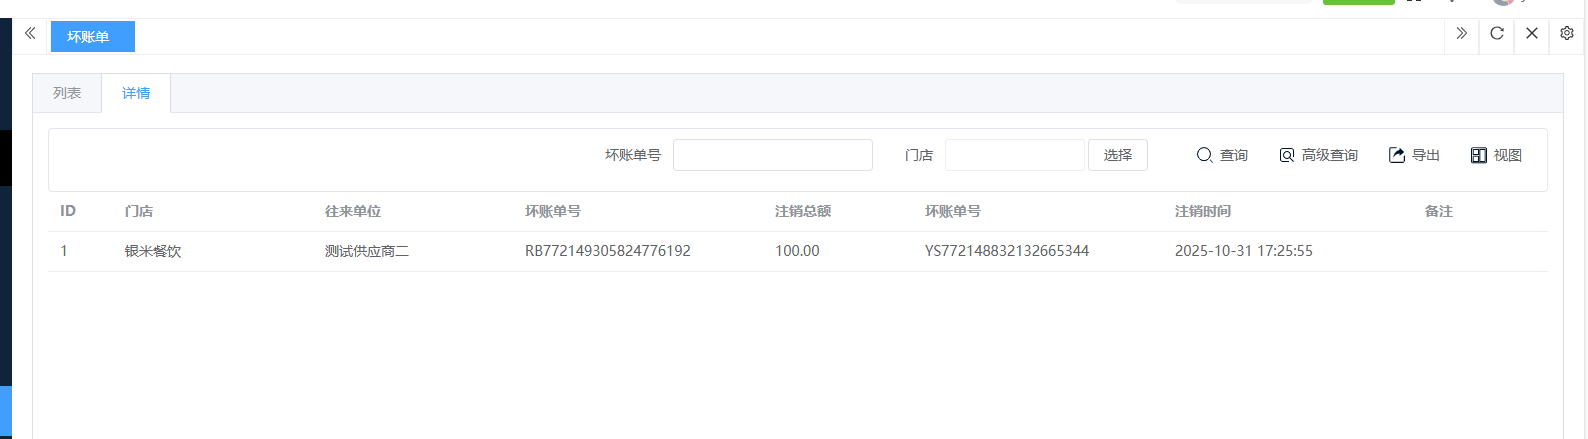This screenshot has height=439, width=1588.
Task: Click order number YS772148832132665344
Action: click(x=1006, y=251)
